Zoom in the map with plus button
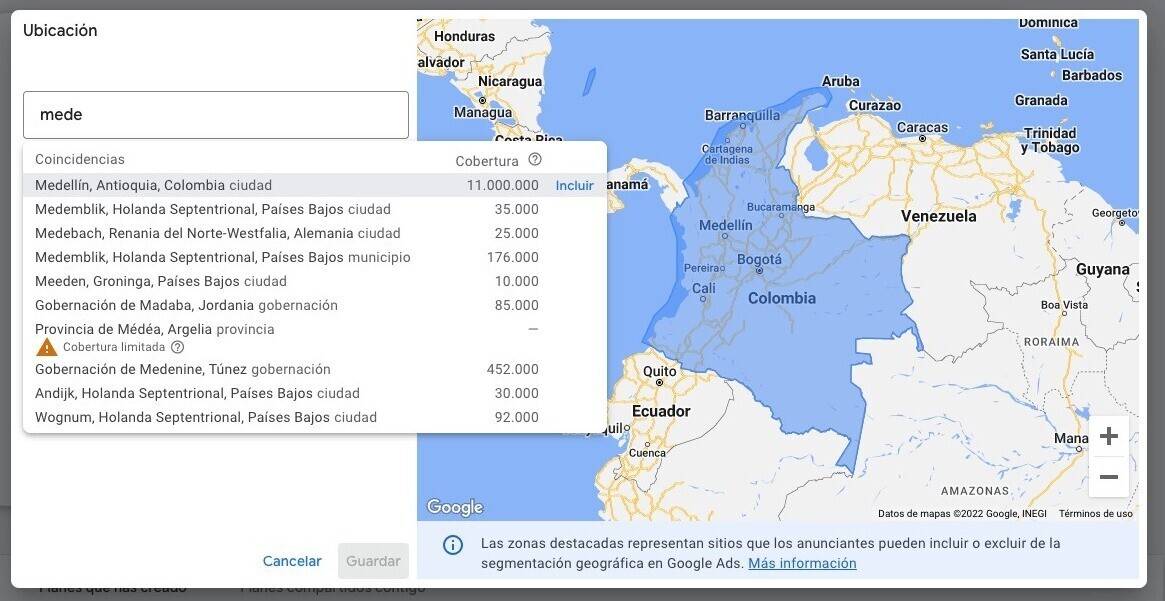The image size is (1165, 601). [x=1109, y=436]
